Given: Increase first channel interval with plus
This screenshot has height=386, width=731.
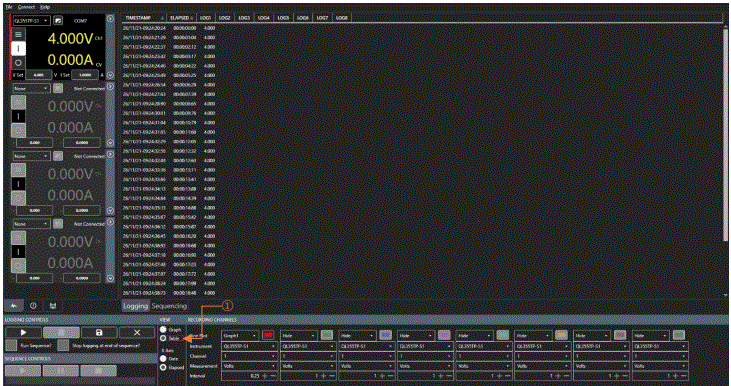Looking at the screenshot, I should pyautogui.click(x=265, y=375).
